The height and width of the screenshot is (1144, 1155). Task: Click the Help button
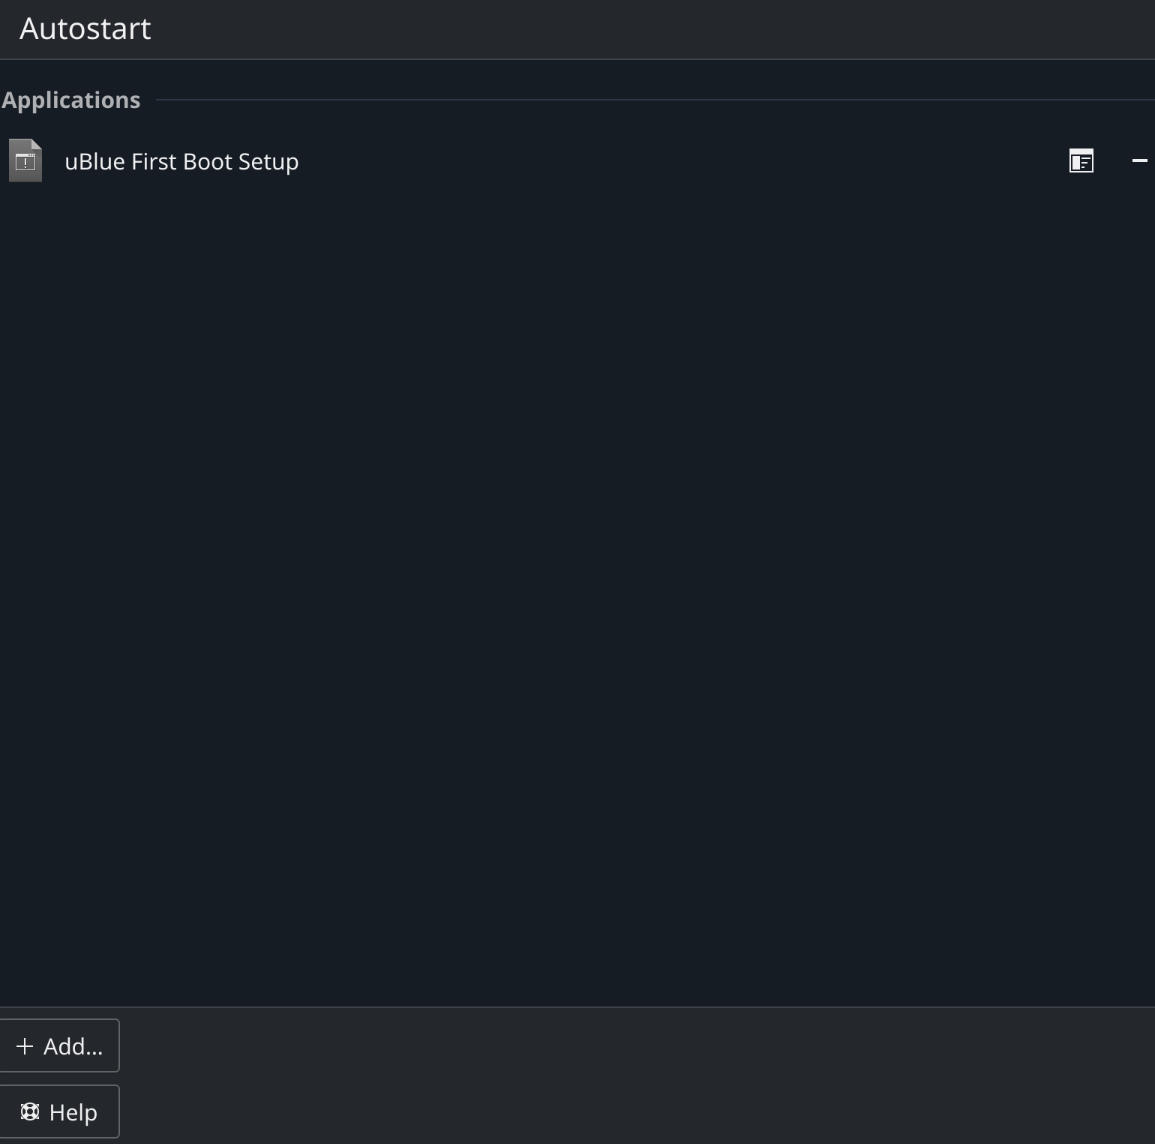(x=59, y=1112)
